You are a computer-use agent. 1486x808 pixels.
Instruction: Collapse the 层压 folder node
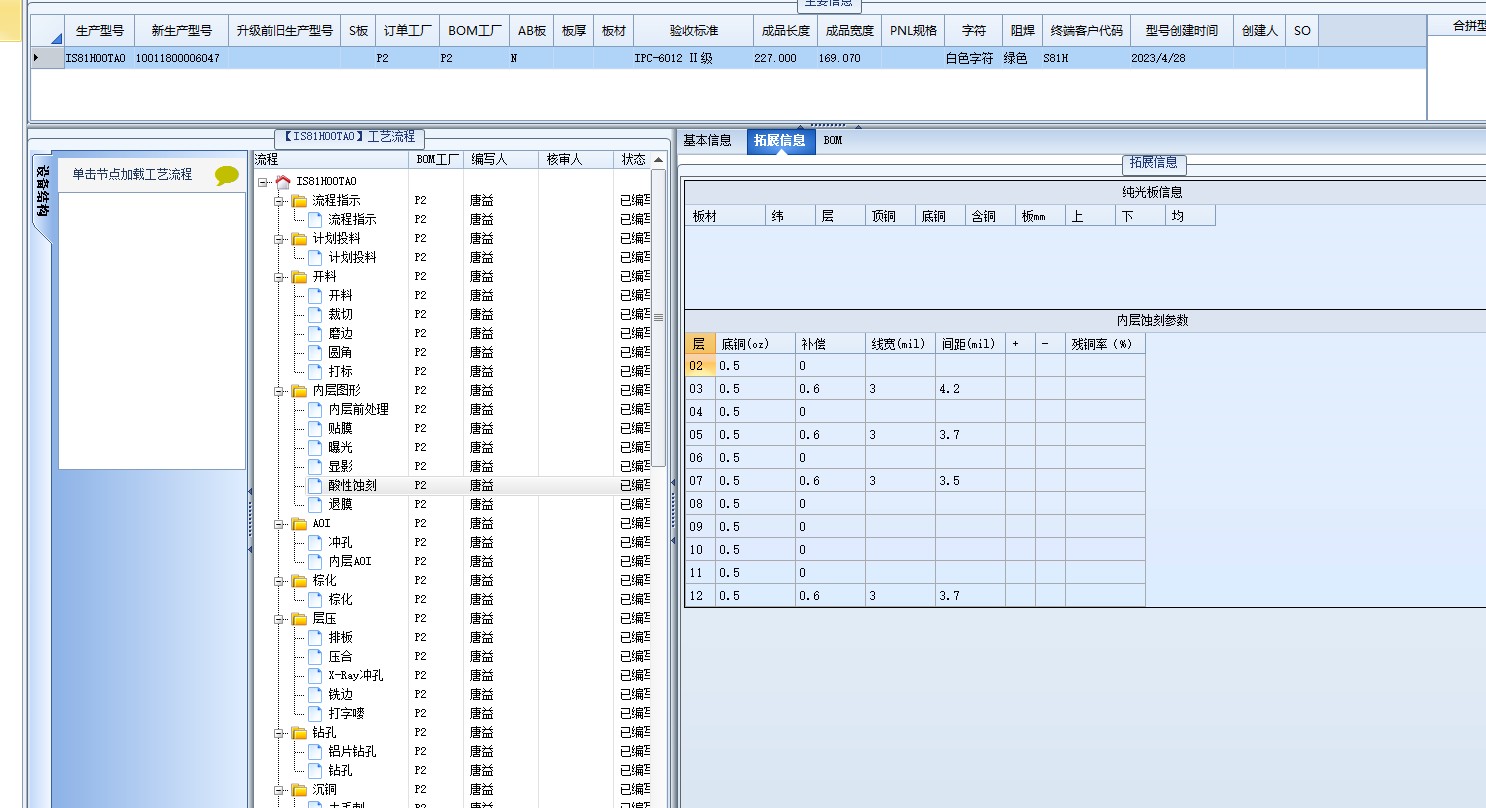tap(278, 618)
